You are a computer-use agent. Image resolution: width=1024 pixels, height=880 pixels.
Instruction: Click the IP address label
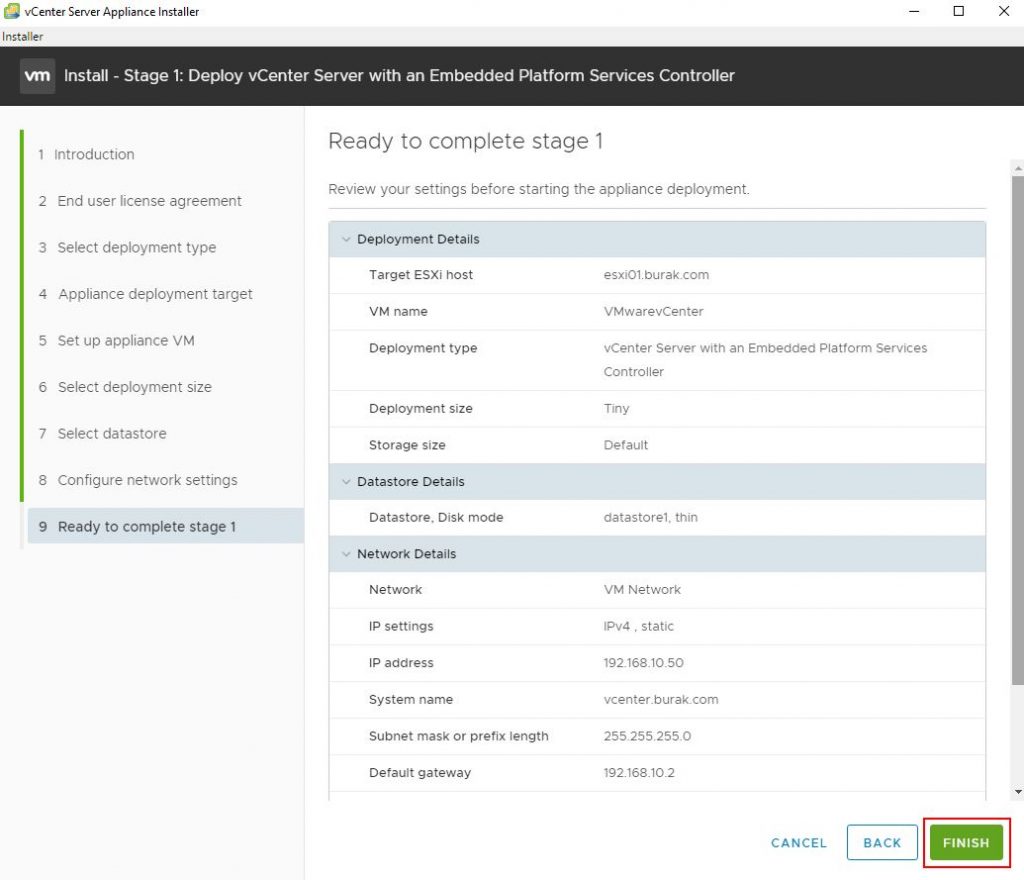[401, 663]
